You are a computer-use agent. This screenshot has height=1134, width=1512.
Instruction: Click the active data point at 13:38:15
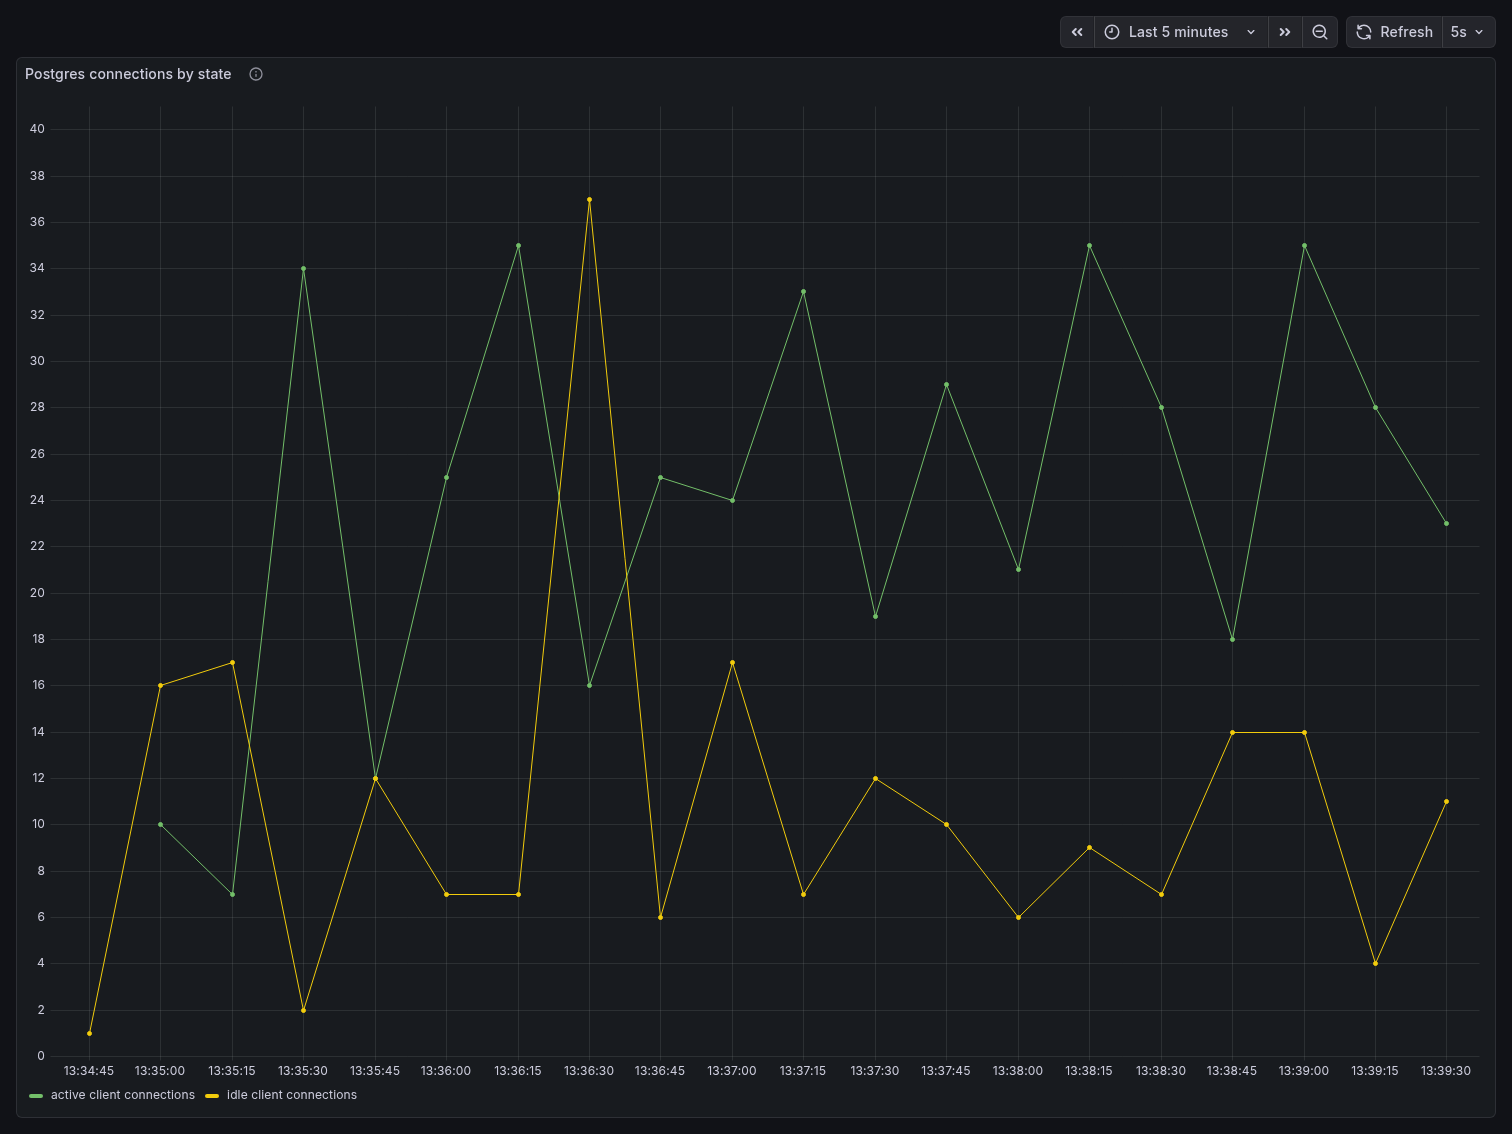(1089, 246)
